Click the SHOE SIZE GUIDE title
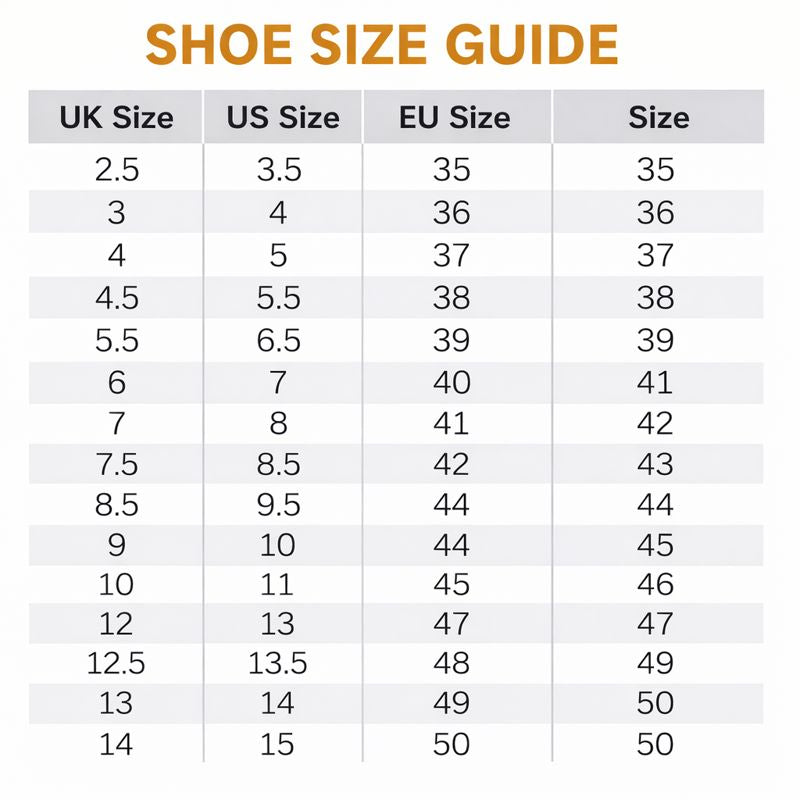The image size is (800, 800). 382,44
